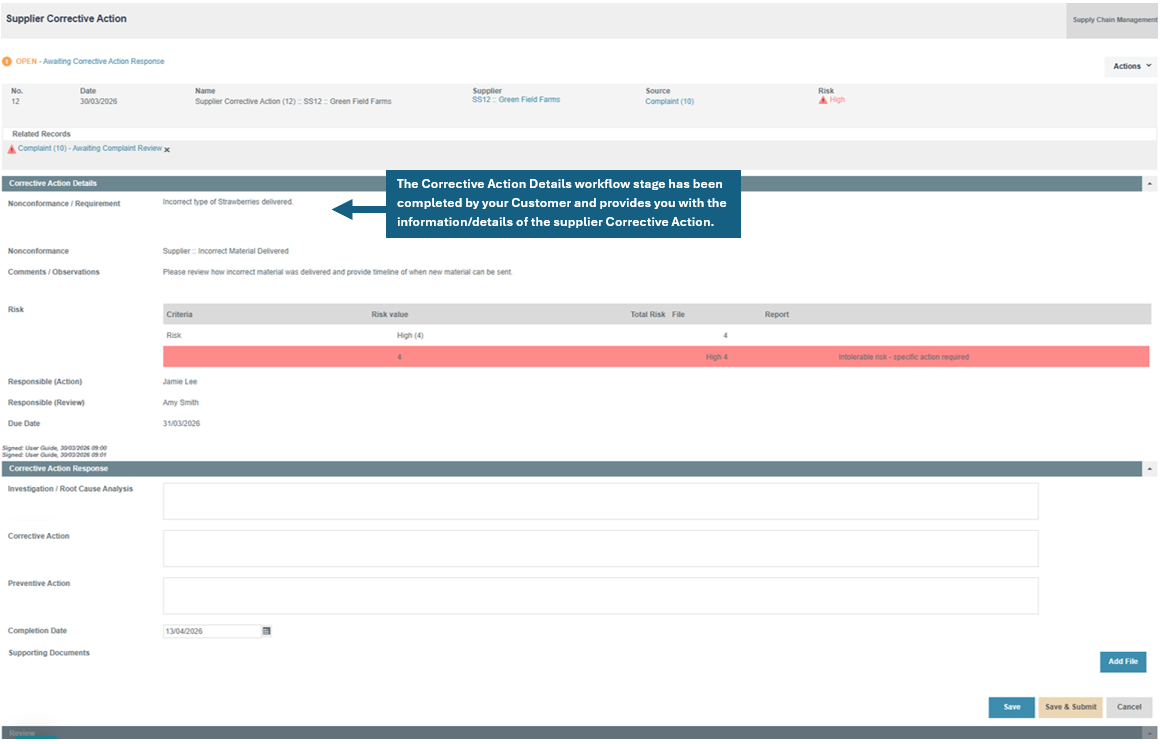Click responsible action name 'Jamie Lee'
Viewport: 1160px width, 744px height.
pos(180,382)
